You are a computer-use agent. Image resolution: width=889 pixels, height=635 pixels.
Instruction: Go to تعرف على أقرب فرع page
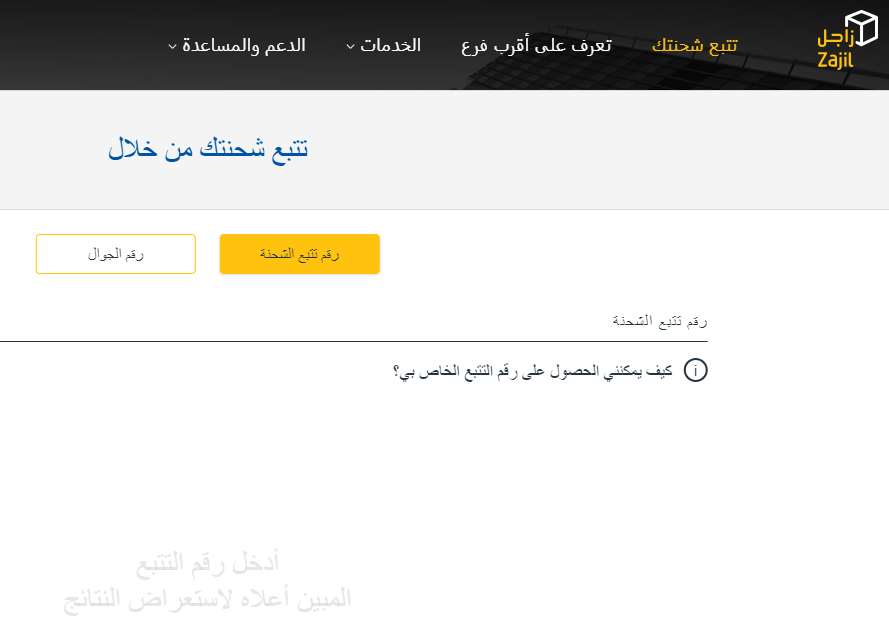536,45
